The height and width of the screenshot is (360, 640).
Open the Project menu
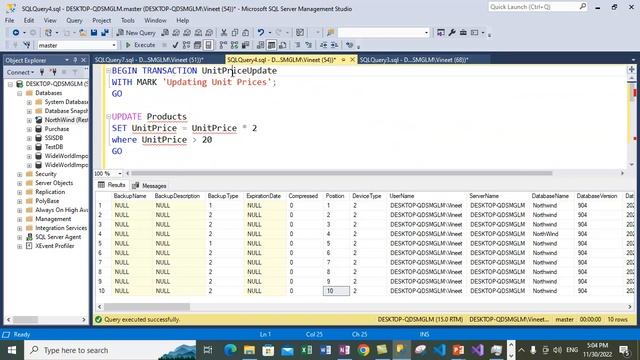(x=101, y=20)
